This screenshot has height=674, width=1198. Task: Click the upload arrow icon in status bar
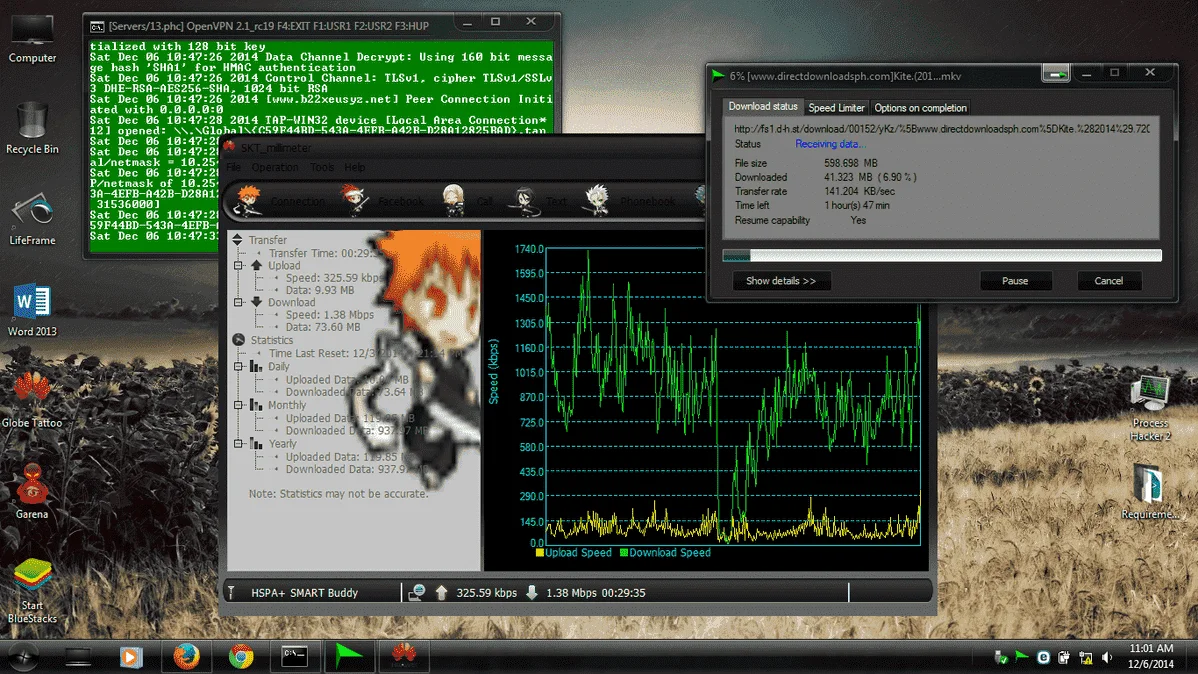442,592
